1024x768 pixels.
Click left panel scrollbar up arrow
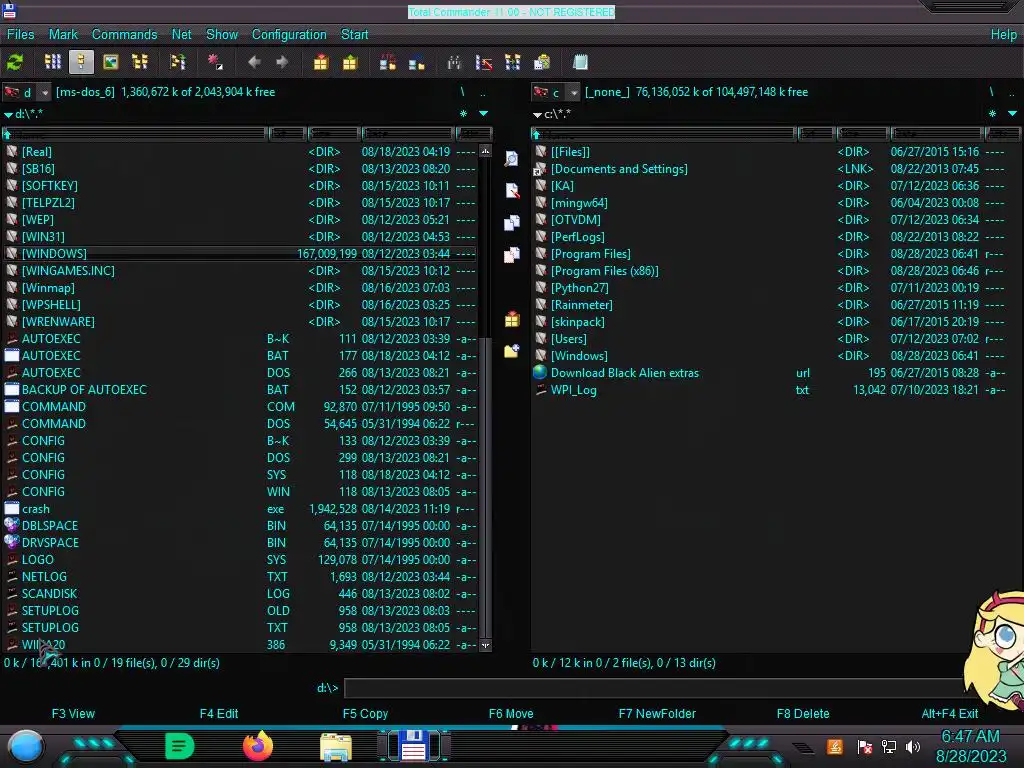click(x=485, y=152)
